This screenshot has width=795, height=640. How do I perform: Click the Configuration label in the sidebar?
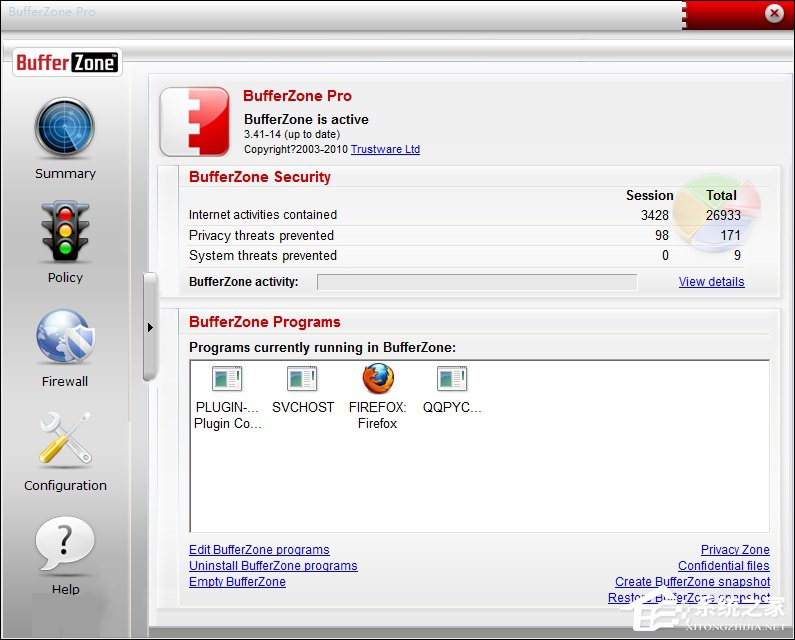[65, 485]
